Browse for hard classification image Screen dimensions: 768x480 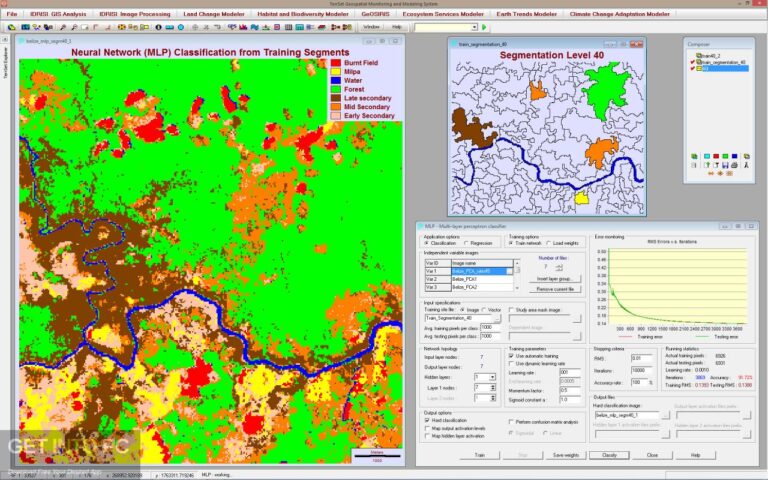click(665, 415)
